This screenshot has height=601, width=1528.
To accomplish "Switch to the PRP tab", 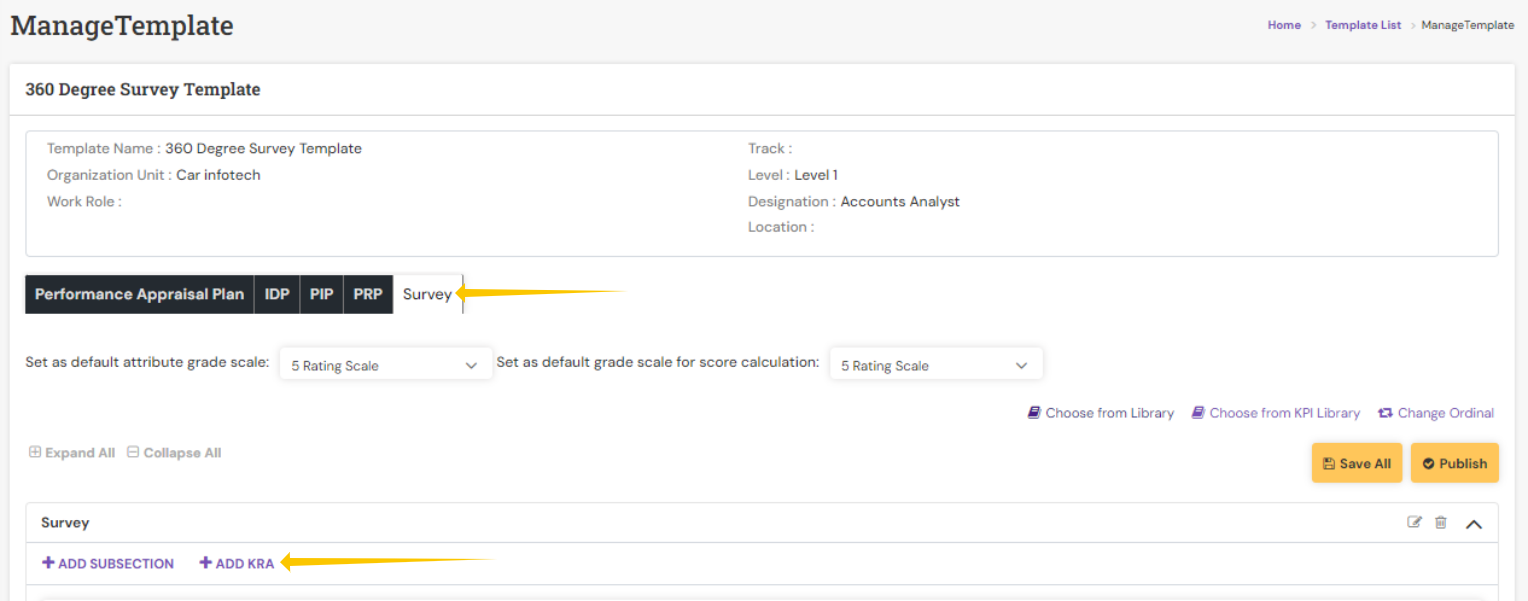I will (368, 294).
